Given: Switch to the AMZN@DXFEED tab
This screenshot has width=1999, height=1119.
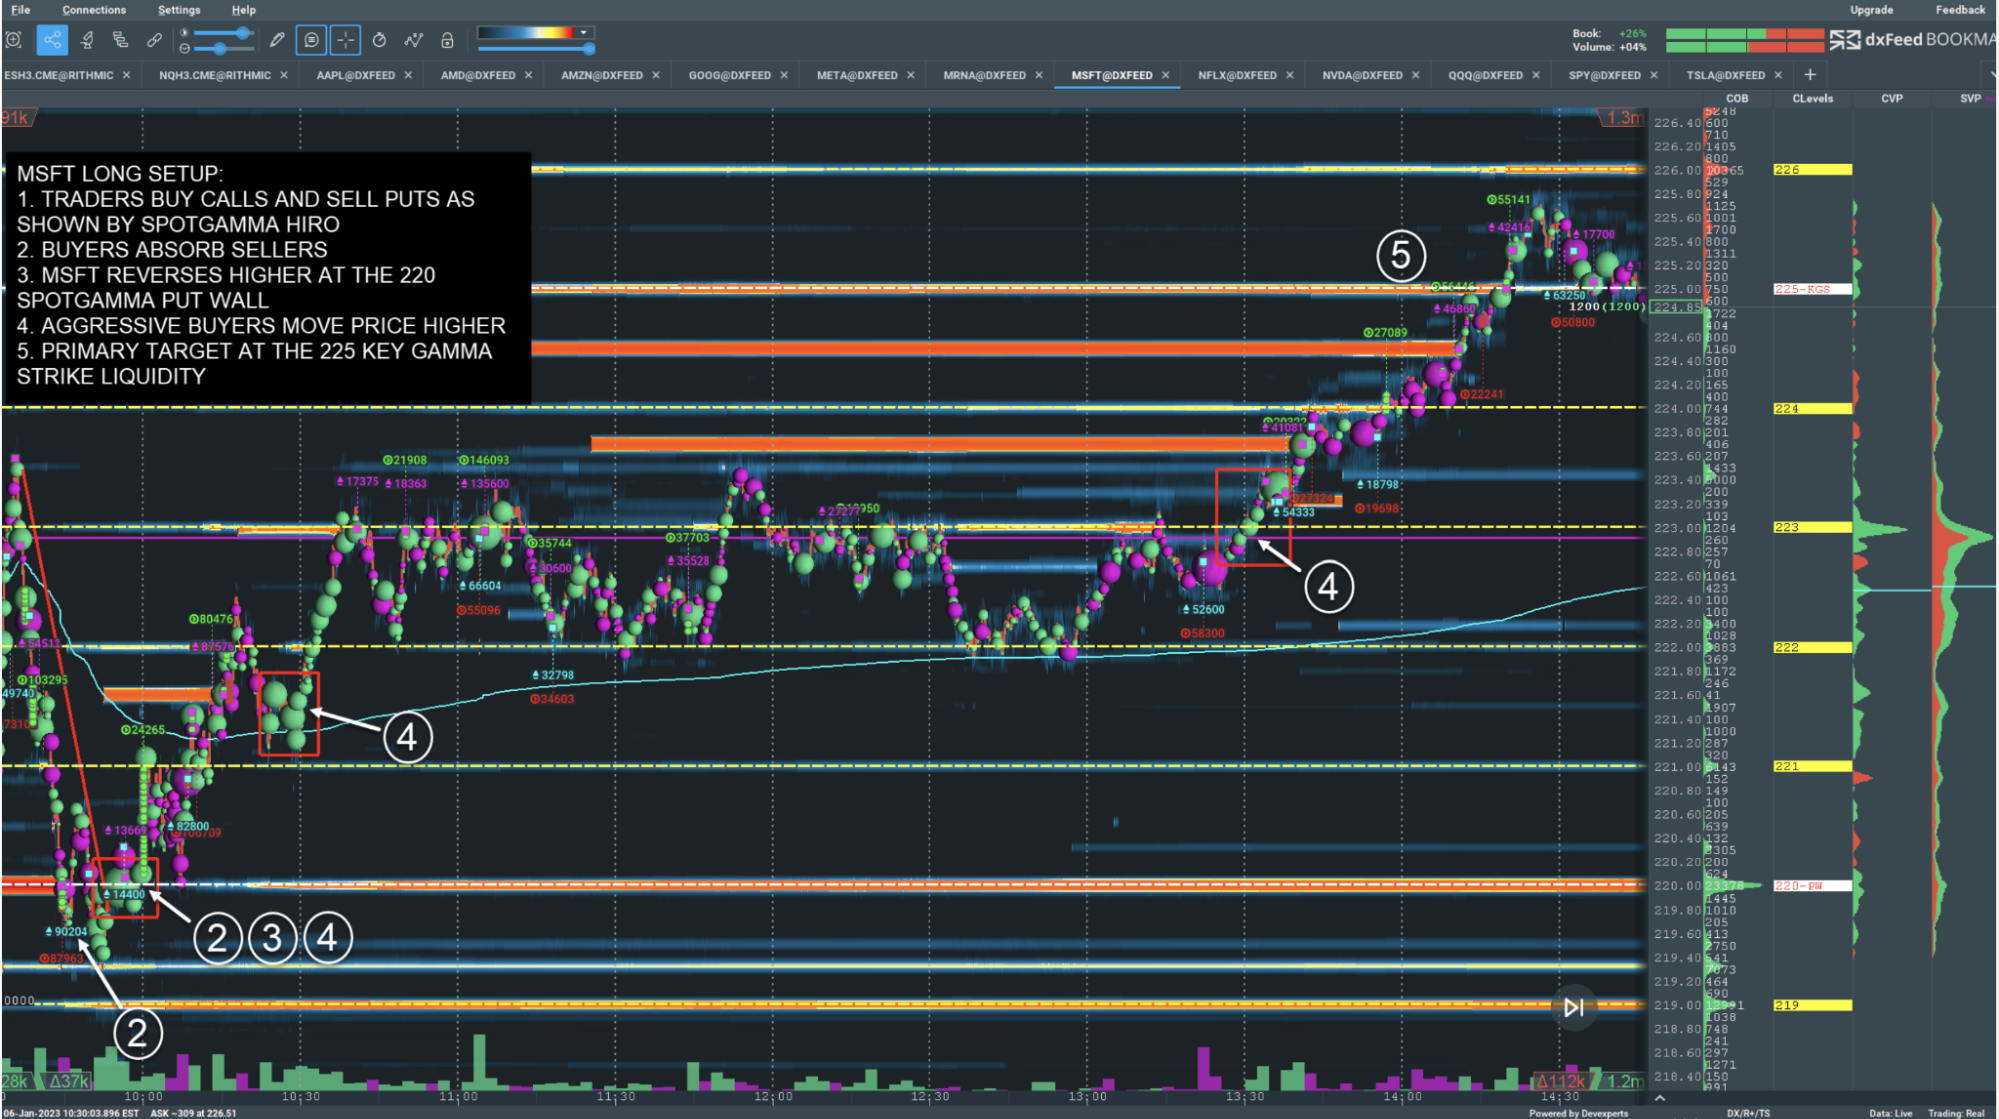Looking at the screenshot, I should click(x=602, y=75).
